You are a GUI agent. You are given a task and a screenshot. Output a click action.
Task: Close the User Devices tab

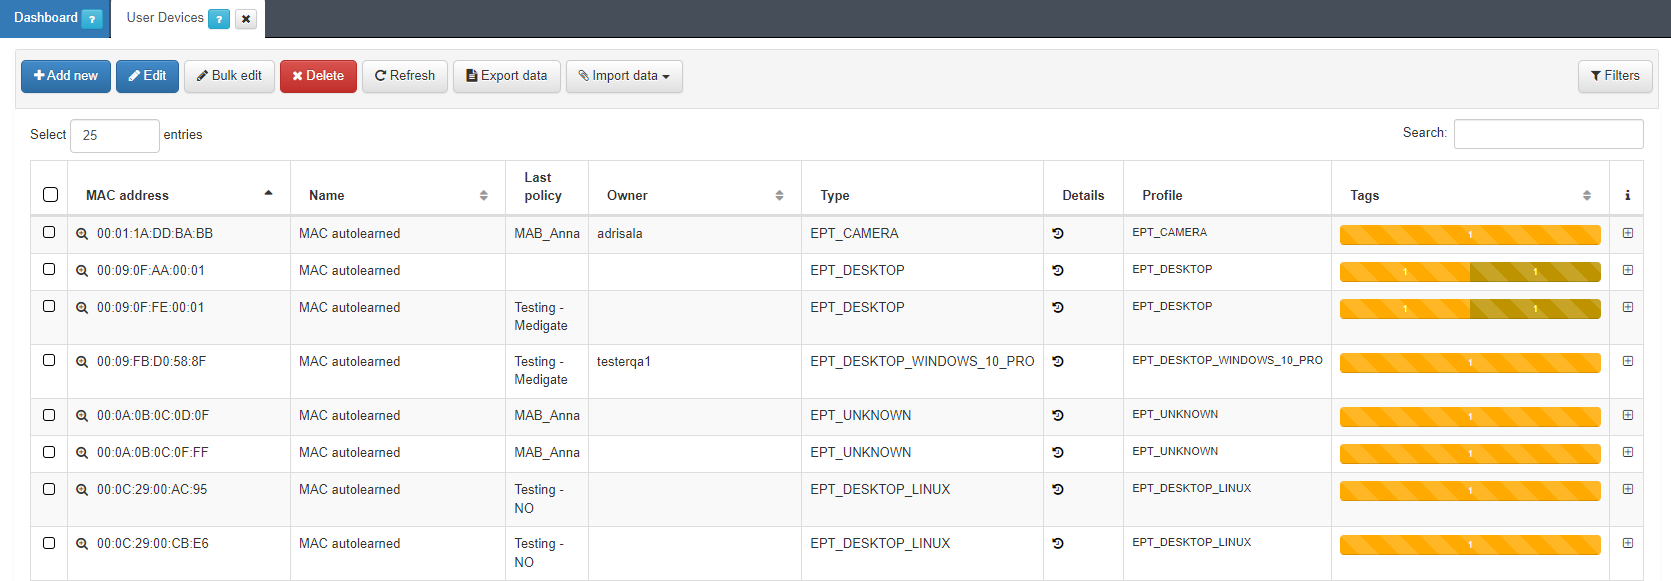click(246, 19)
